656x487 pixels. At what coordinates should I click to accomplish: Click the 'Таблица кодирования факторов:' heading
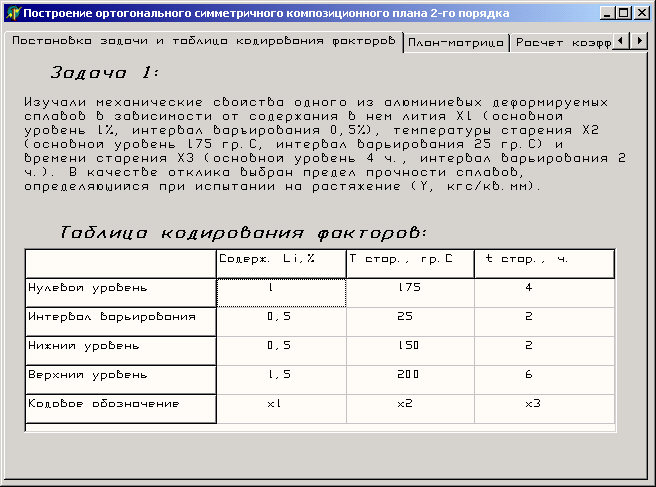[x=243, y=233]
